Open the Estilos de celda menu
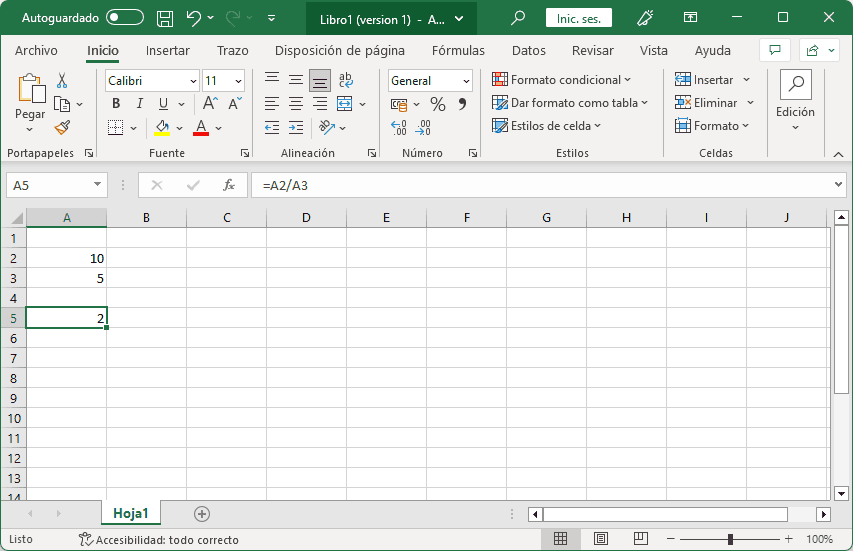This screenshot has width=853, height=551. click(546, 126)
